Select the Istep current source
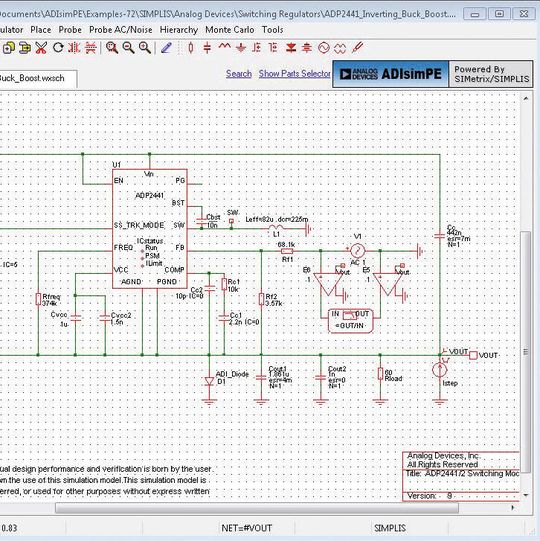The height and width of the screenshot is (541, 540). coord(440,370)
